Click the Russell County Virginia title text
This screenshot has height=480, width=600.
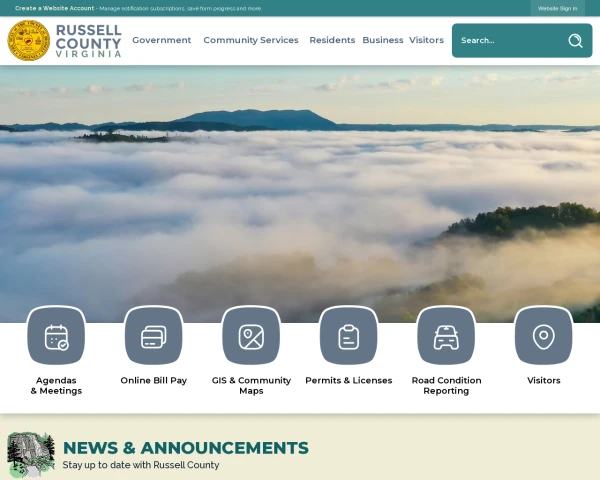pyautogui.click(x=88, y=41)
